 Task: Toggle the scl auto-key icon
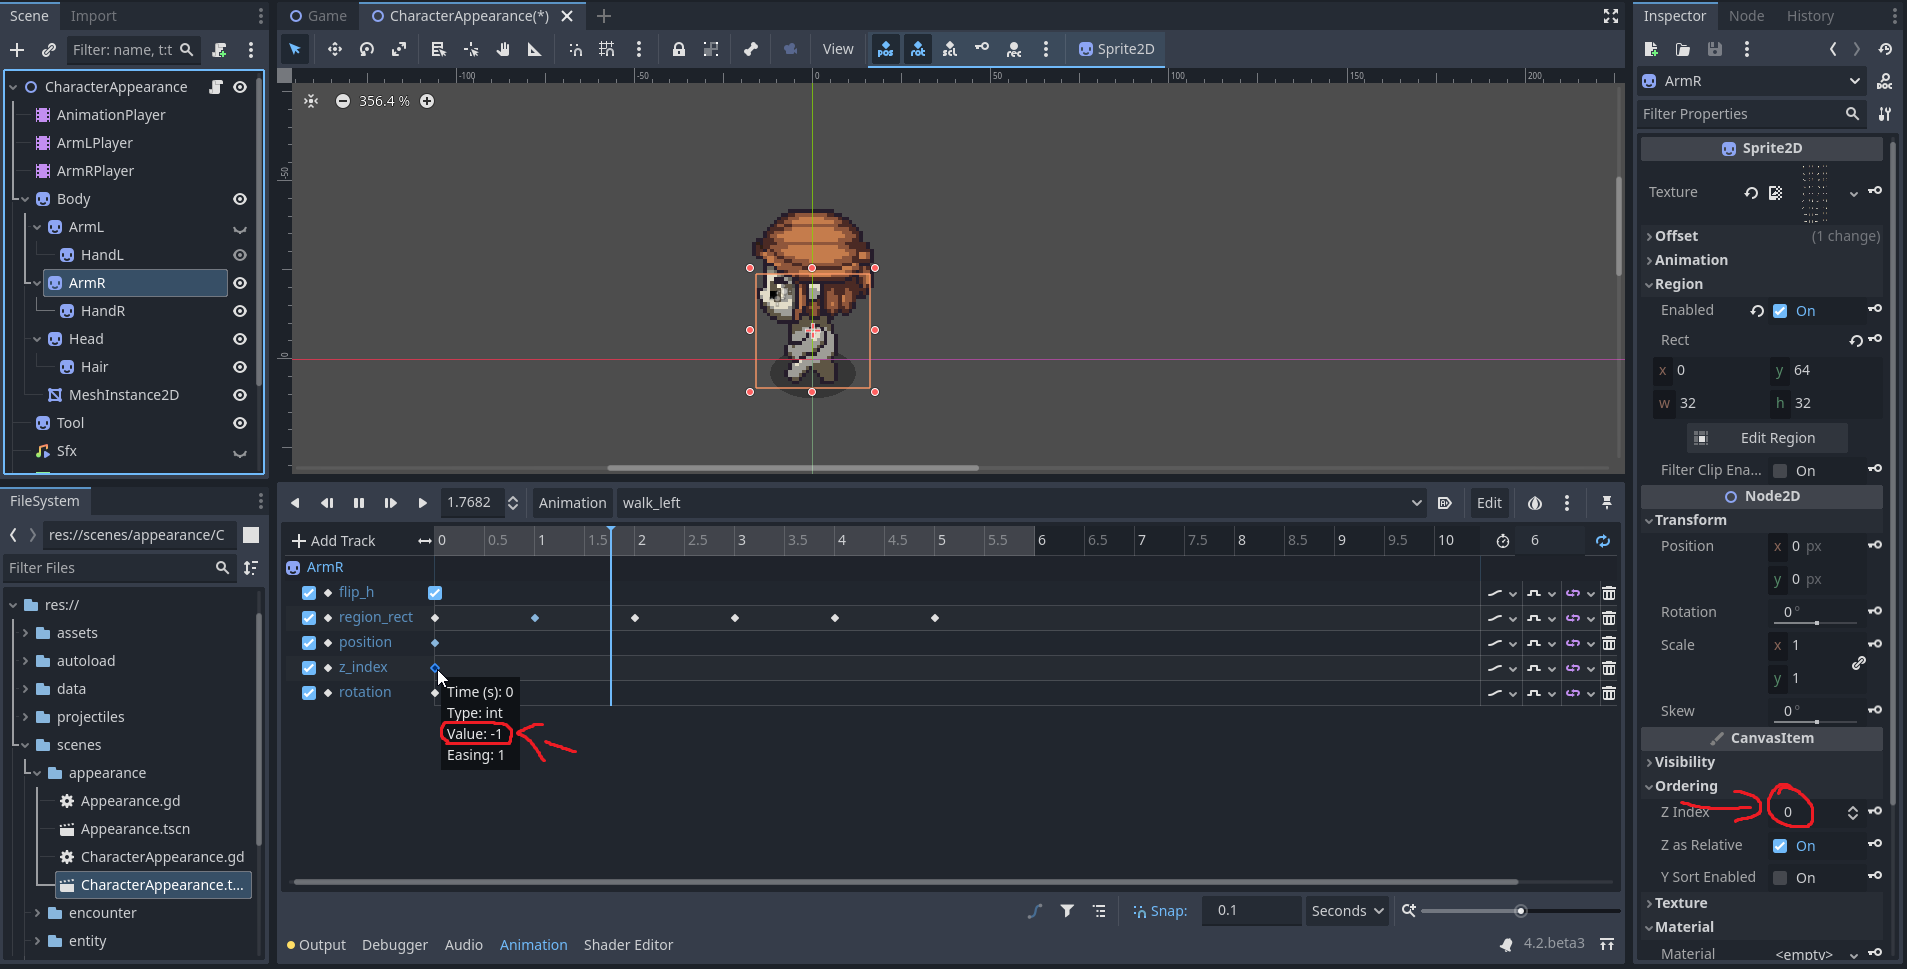pos(949,49)
